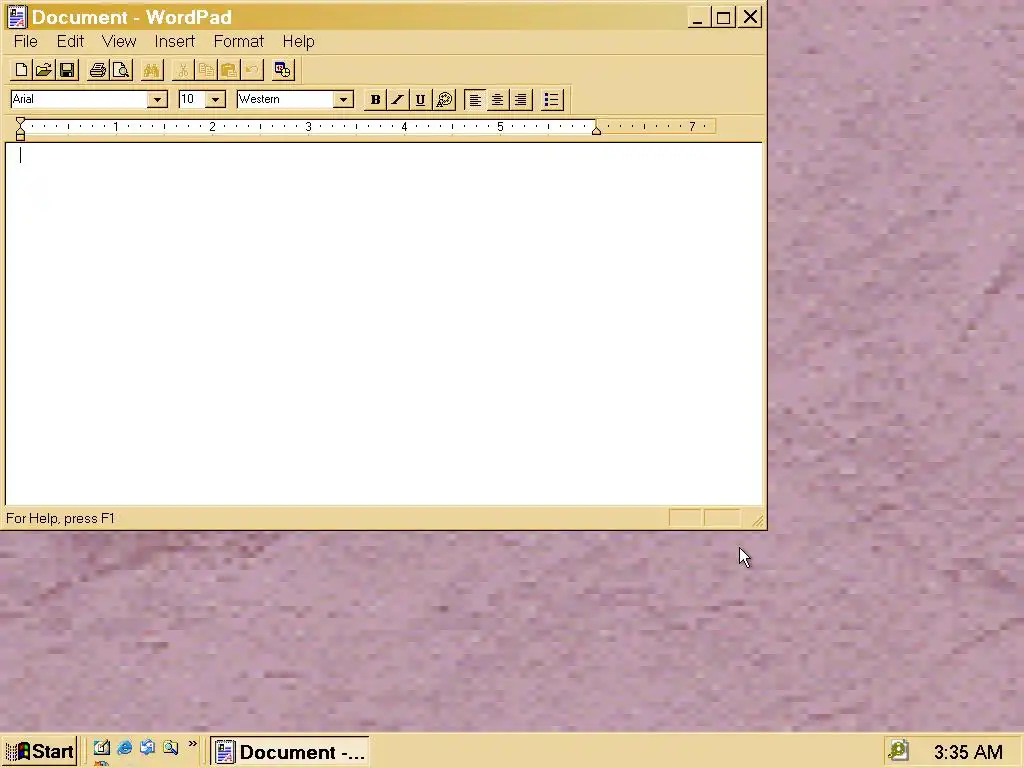
Task: Create a new document with New icon
Action: tap(20, 70)
